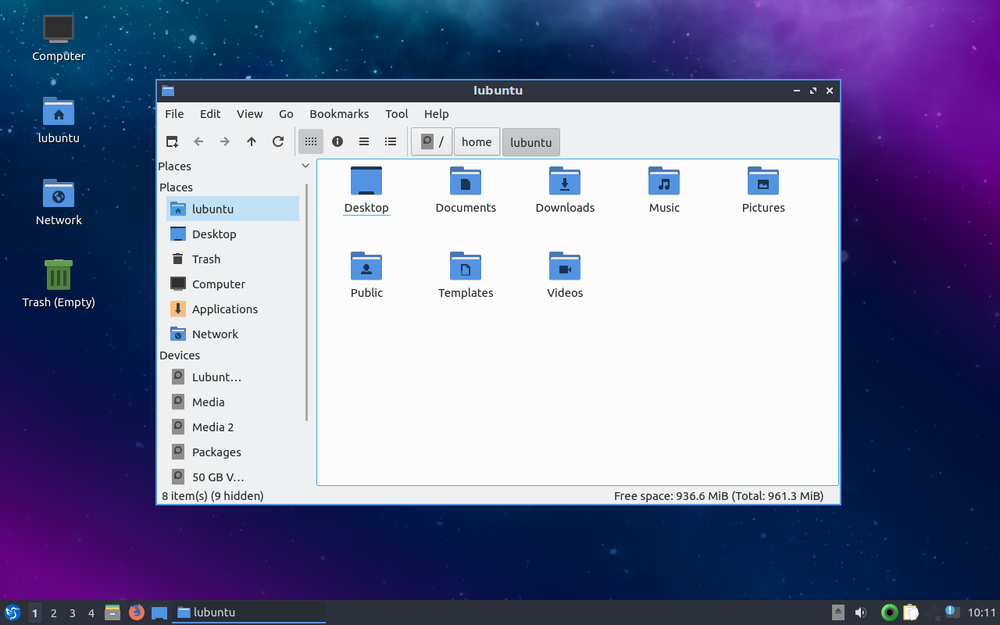The height and width of the screenshot is (625, 1000).
Task: Jump to home via the path button
Action: point(476,141)
